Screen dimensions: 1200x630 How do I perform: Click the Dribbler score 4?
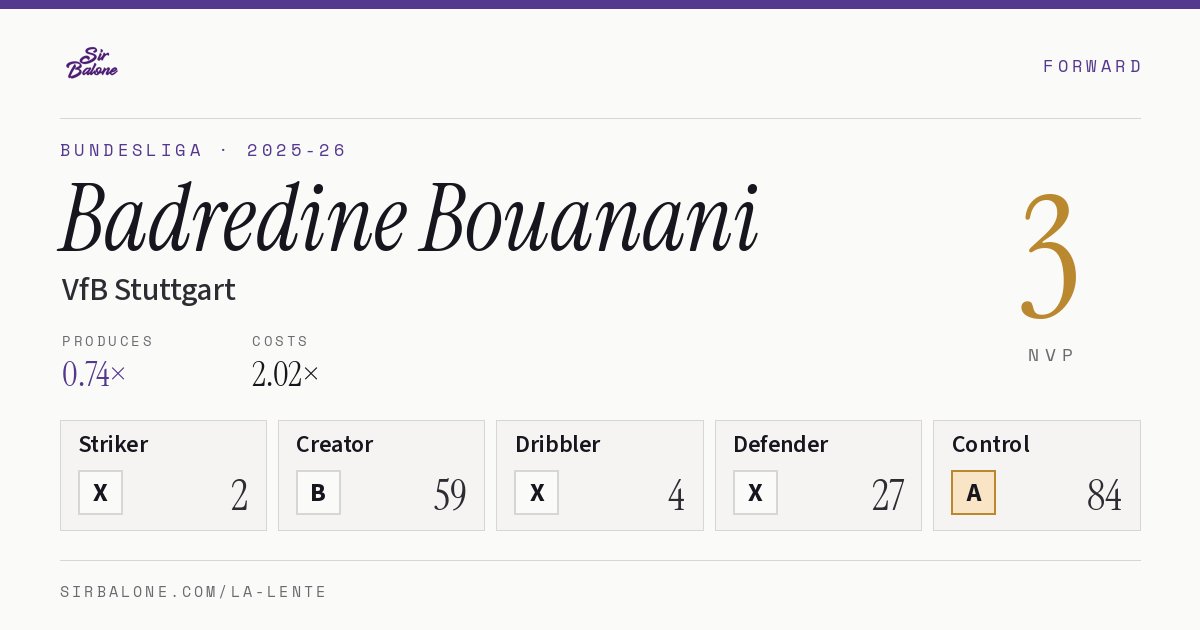click(677, 495)
